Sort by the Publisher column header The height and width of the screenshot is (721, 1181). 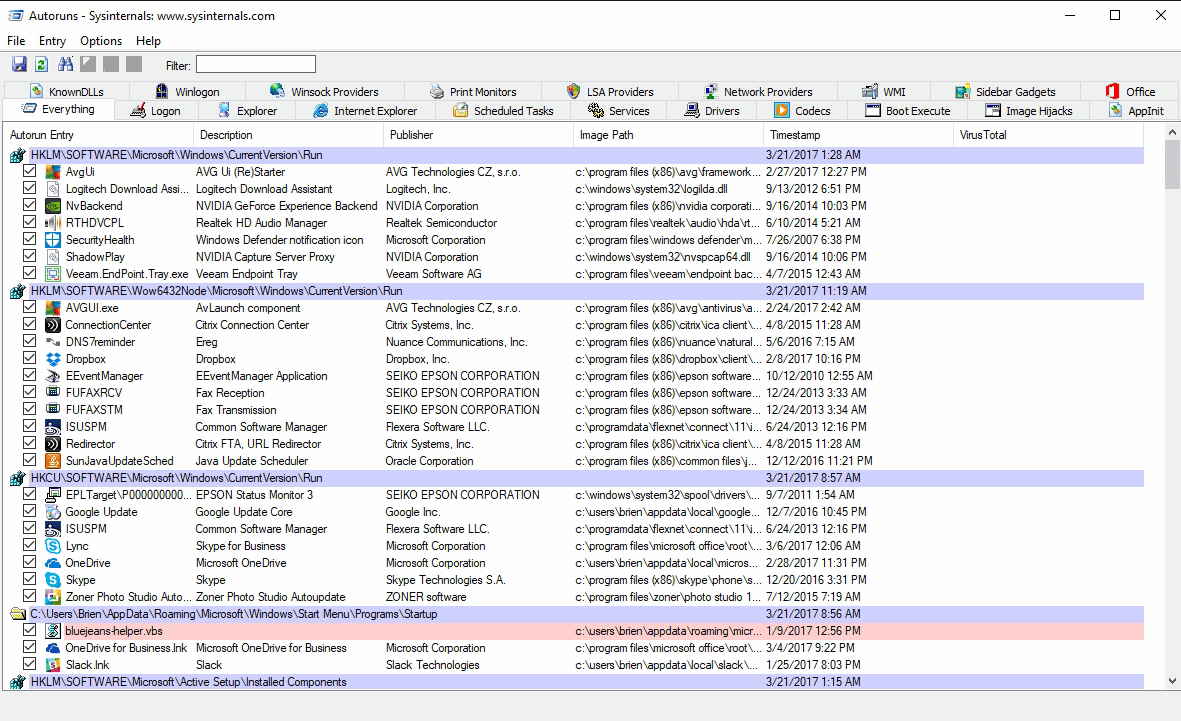click(x=411, y=135)
